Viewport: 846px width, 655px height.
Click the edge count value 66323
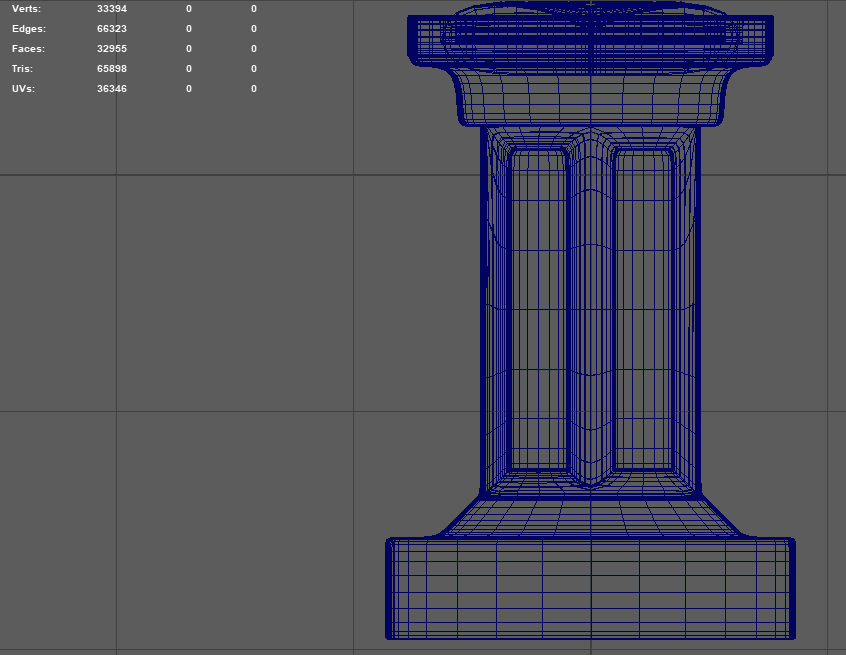point(112,29)
